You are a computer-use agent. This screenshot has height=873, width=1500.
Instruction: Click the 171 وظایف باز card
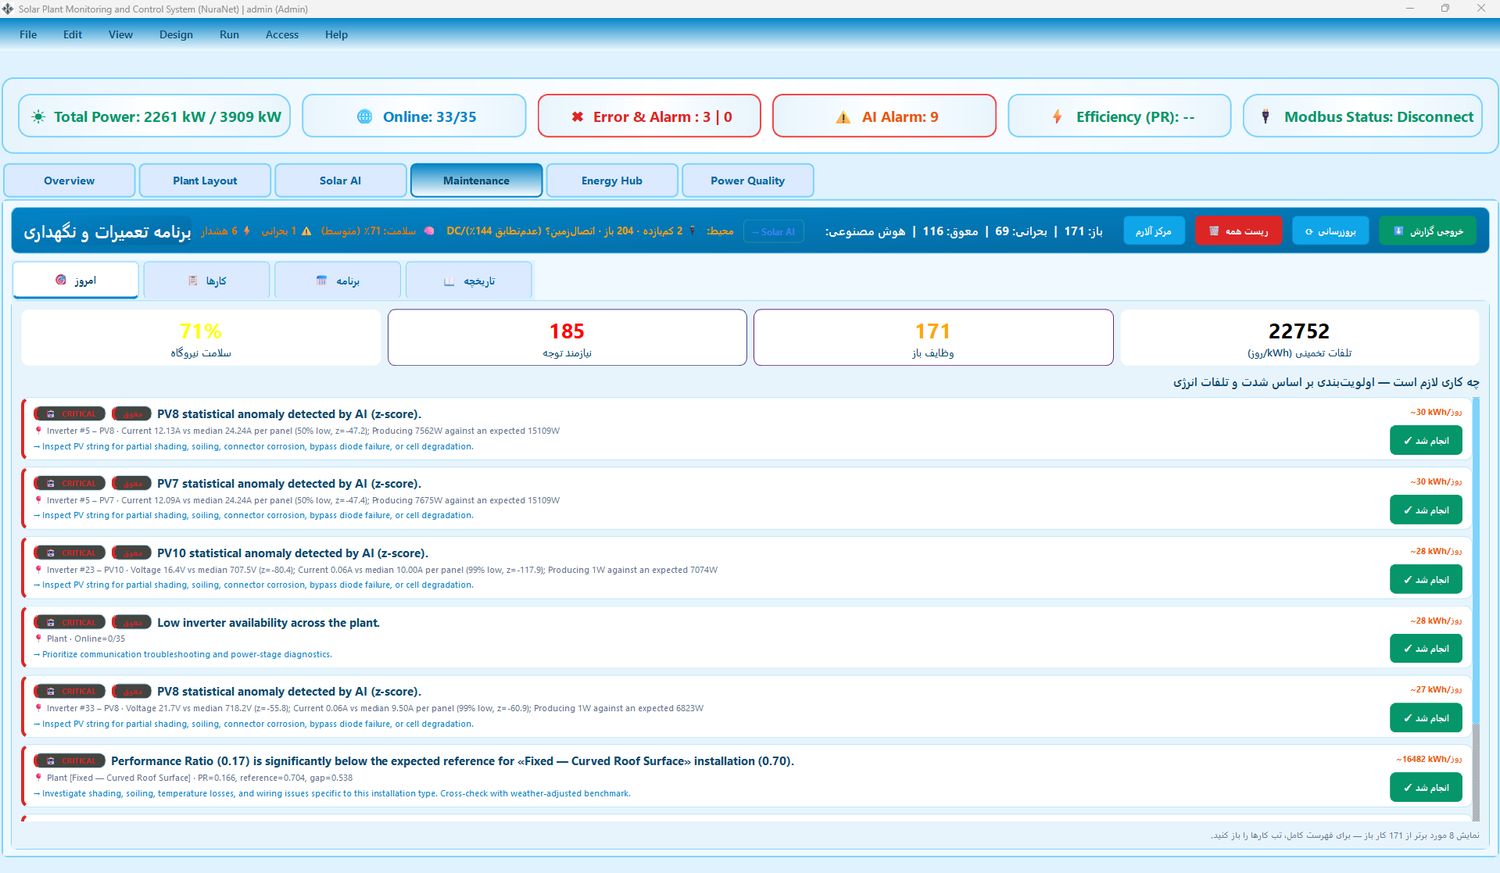click(933, 338)
